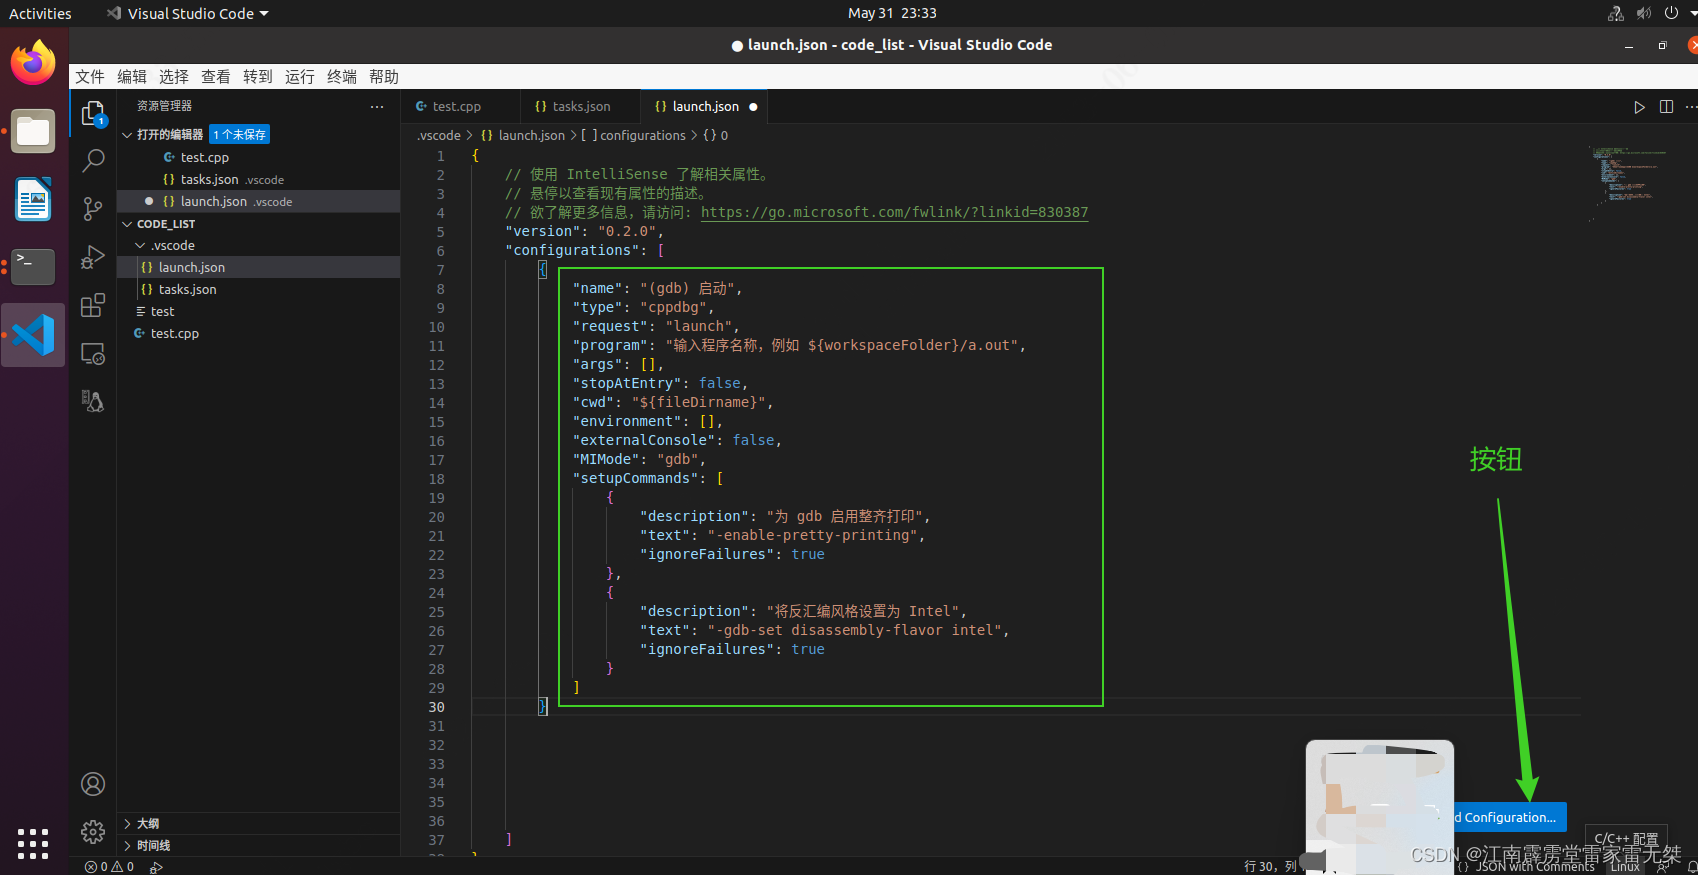This screenshot has height=875, width=1698.
Task: Open the test binary file in tree
Action: pyautogui.click(x=259, y=312)
